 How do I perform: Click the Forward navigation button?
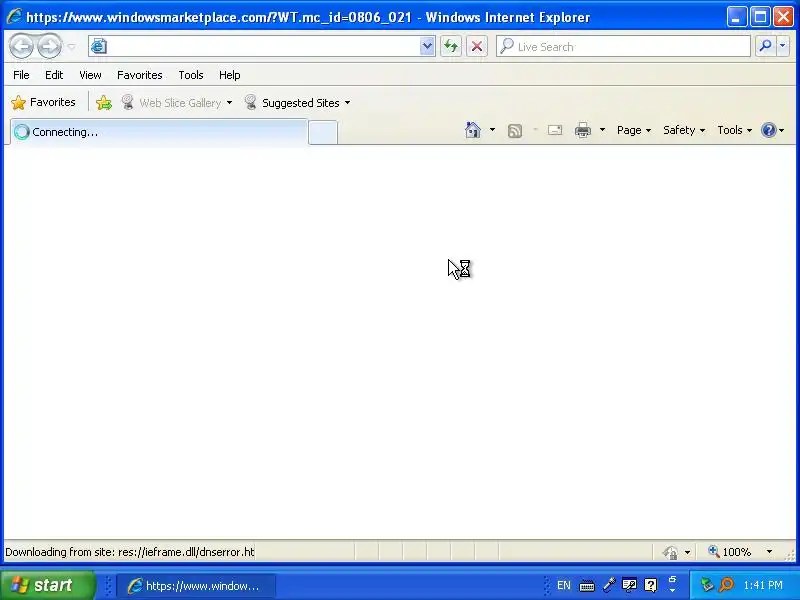point(49,46)
